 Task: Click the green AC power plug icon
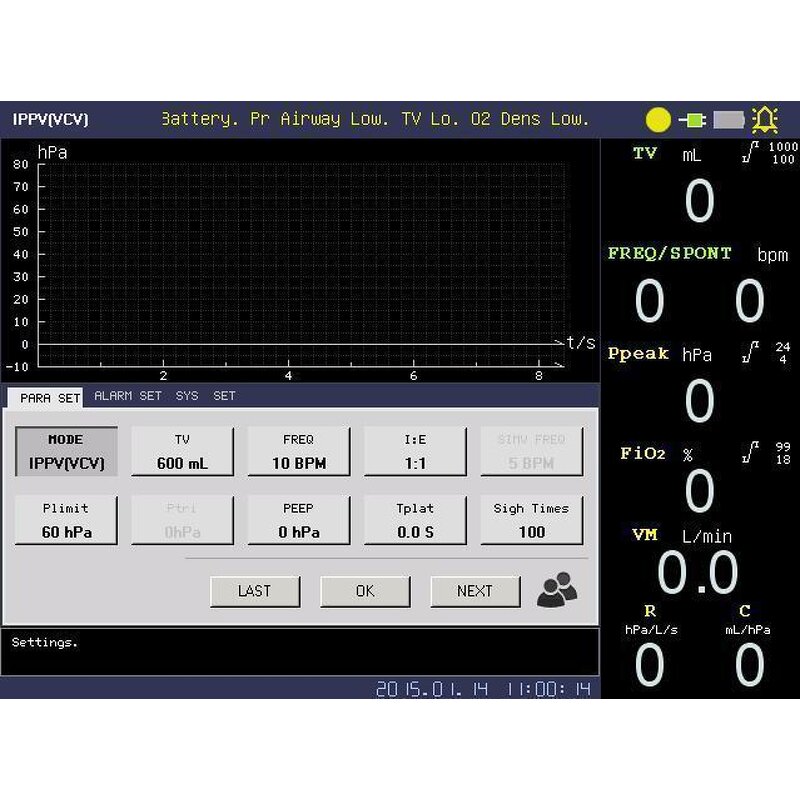point(692,120)
